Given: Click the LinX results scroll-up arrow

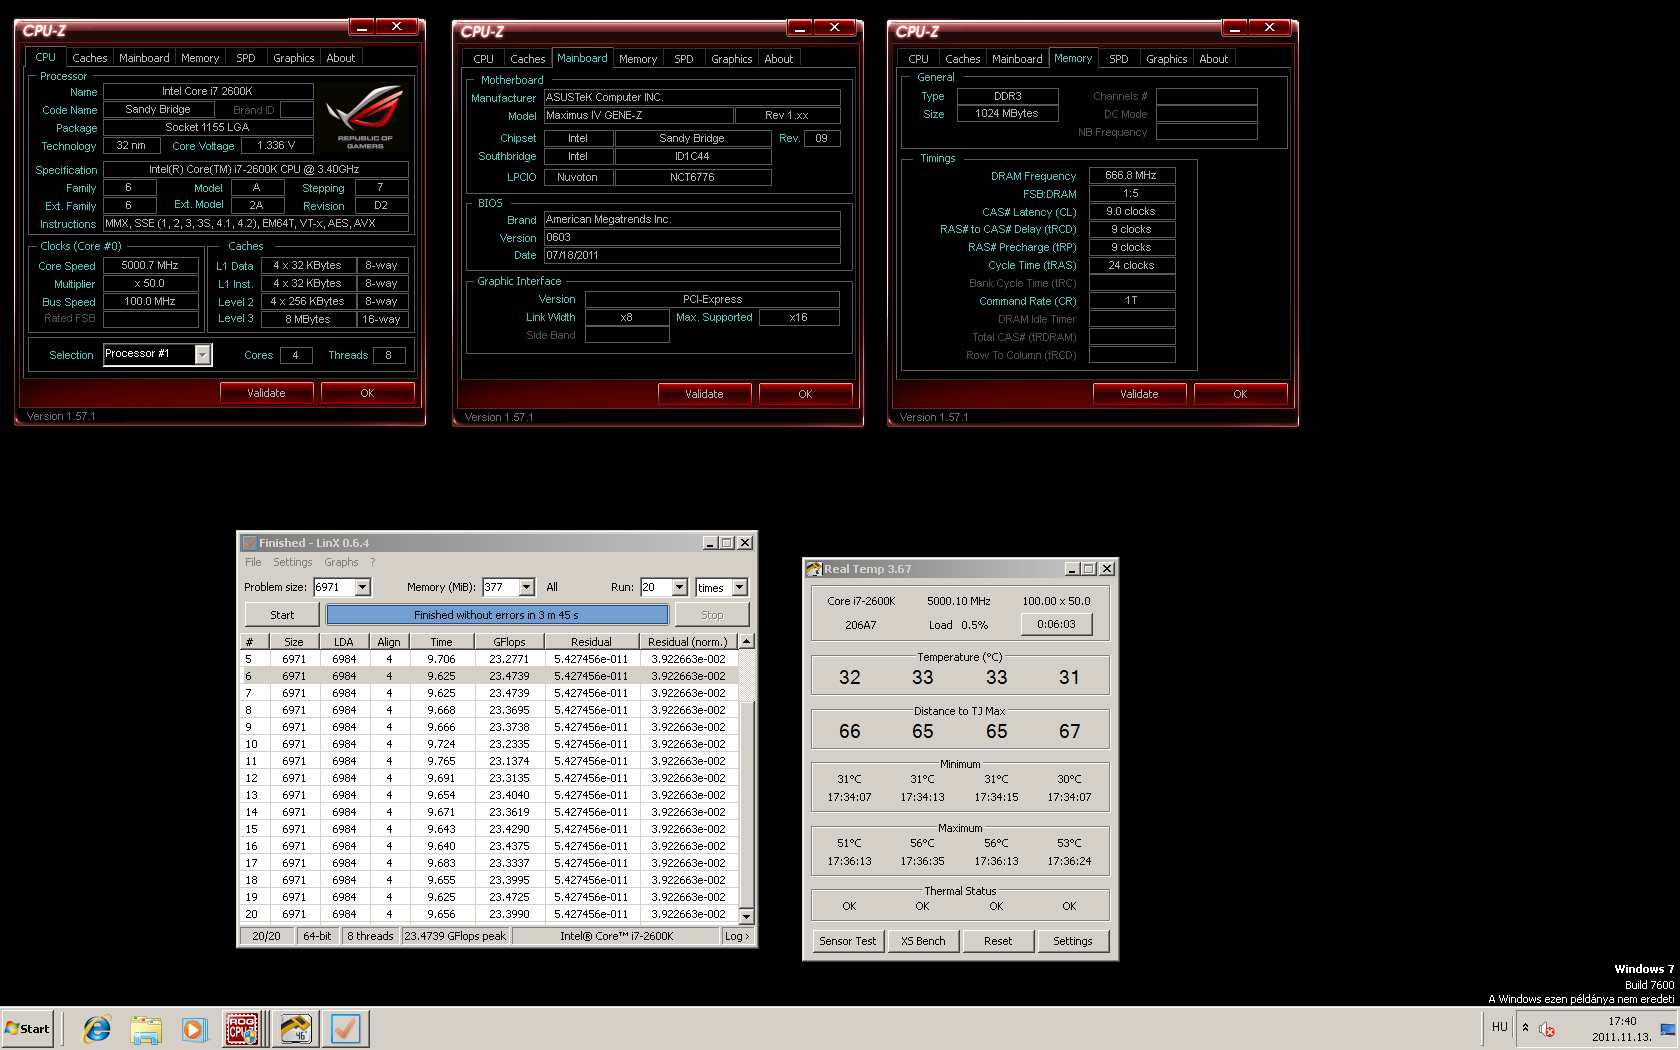Looking at the screenshot, I should [x=746, y=641].
